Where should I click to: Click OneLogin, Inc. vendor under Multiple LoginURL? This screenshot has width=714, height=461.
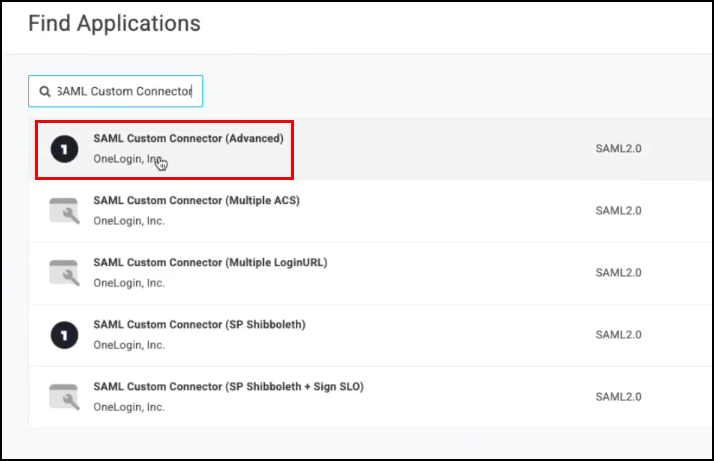129,283
